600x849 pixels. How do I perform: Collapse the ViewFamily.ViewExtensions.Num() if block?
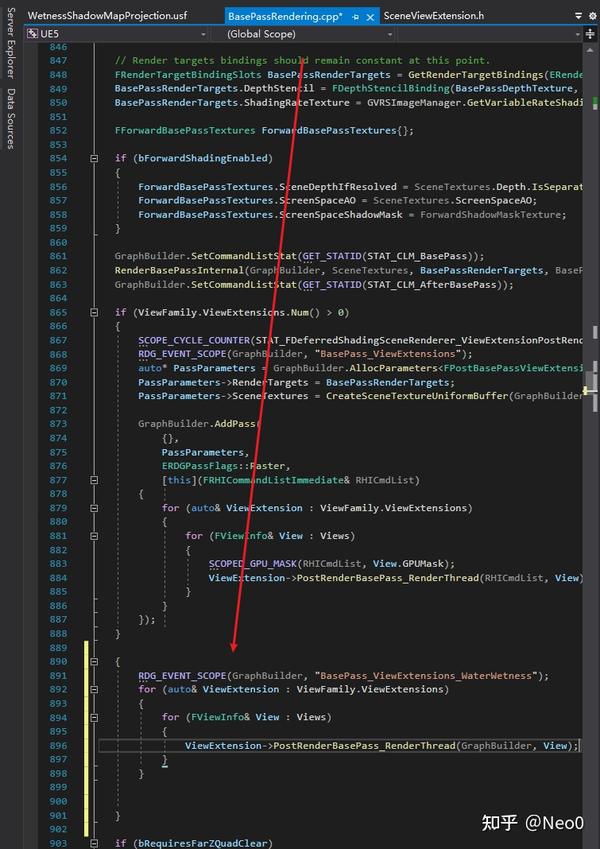[x=94, y=312]
